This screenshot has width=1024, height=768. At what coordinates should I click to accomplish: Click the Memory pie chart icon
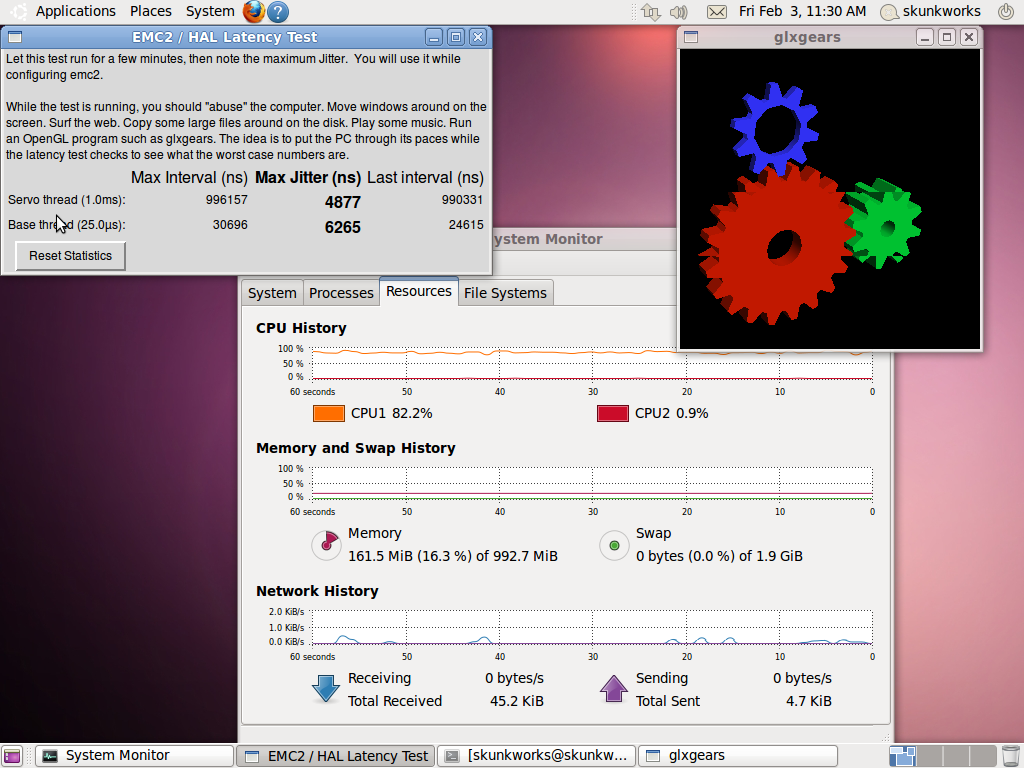[x=326, y=545]
